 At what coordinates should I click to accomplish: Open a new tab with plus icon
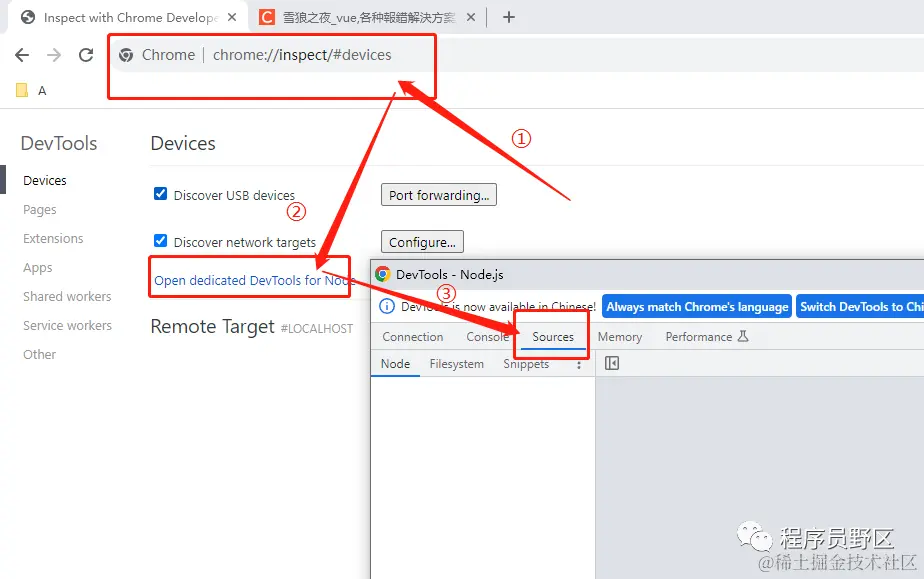click(509, 18)
